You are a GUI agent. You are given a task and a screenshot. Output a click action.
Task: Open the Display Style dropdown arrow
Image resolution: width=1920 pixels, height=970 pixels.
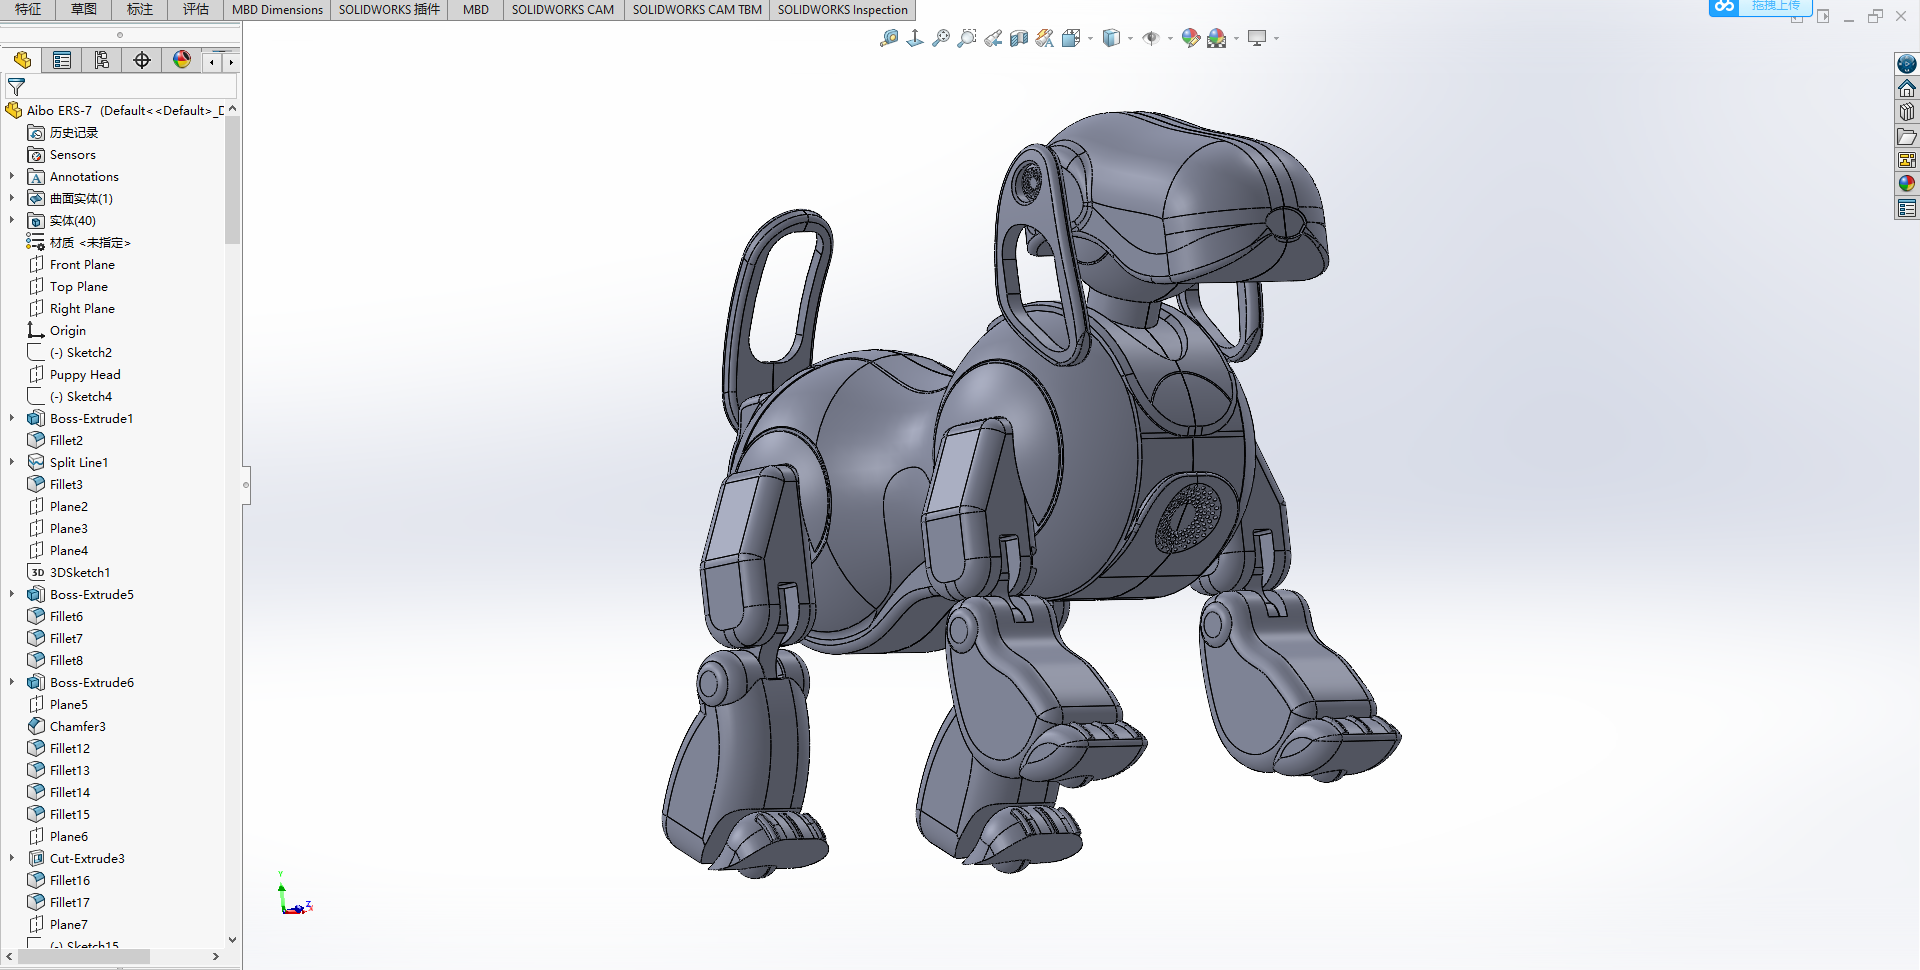1130,39
